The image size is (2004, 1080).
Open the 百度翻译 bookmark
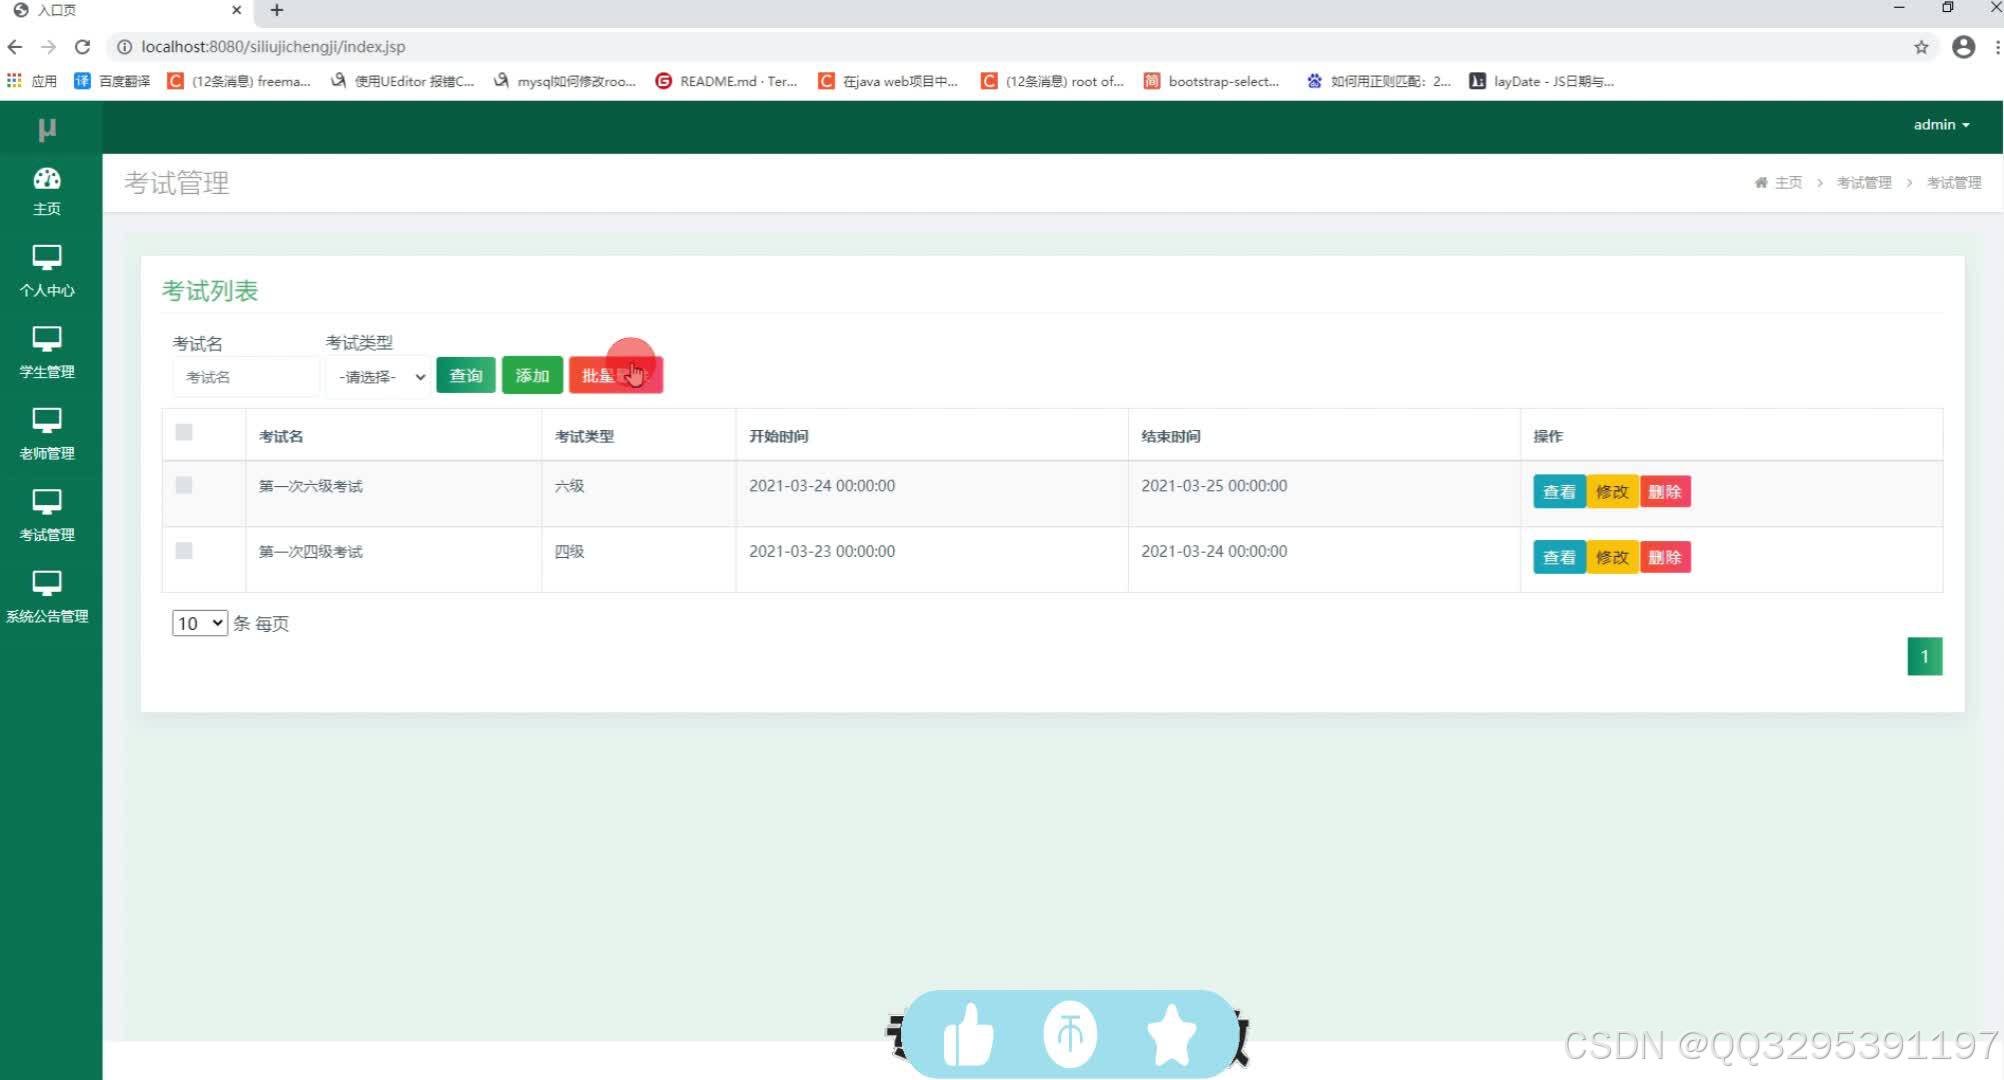pyautogui.click(x=112, y=81)
